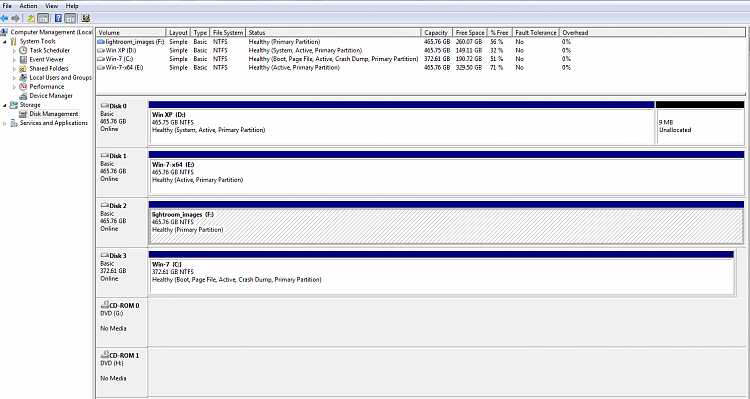This screenshot has width=750, height=399.
Task: Click the 56 % free cell
Action: 496,42
